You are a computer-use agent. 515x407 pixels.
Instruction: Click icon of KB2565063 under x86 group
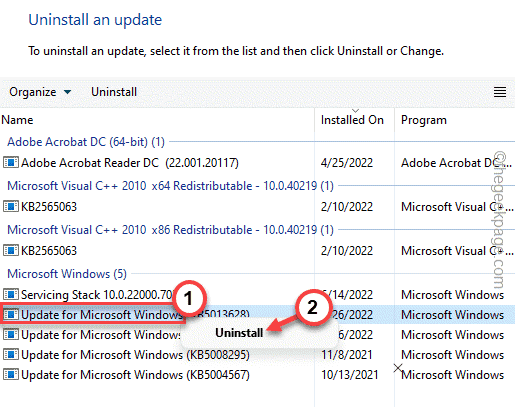click(11, 251)
